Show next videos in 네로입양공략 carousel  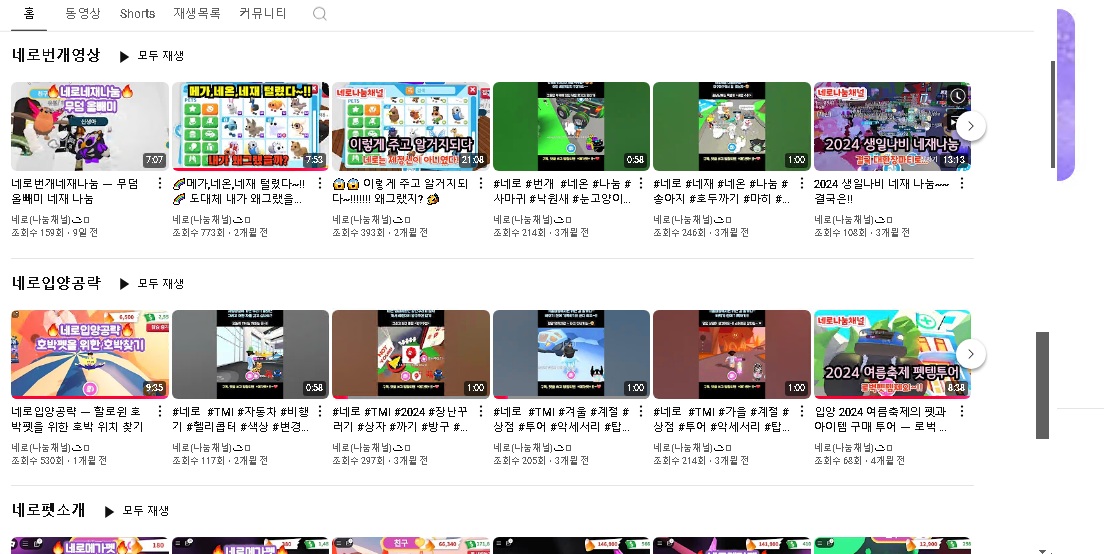[970, 353]
